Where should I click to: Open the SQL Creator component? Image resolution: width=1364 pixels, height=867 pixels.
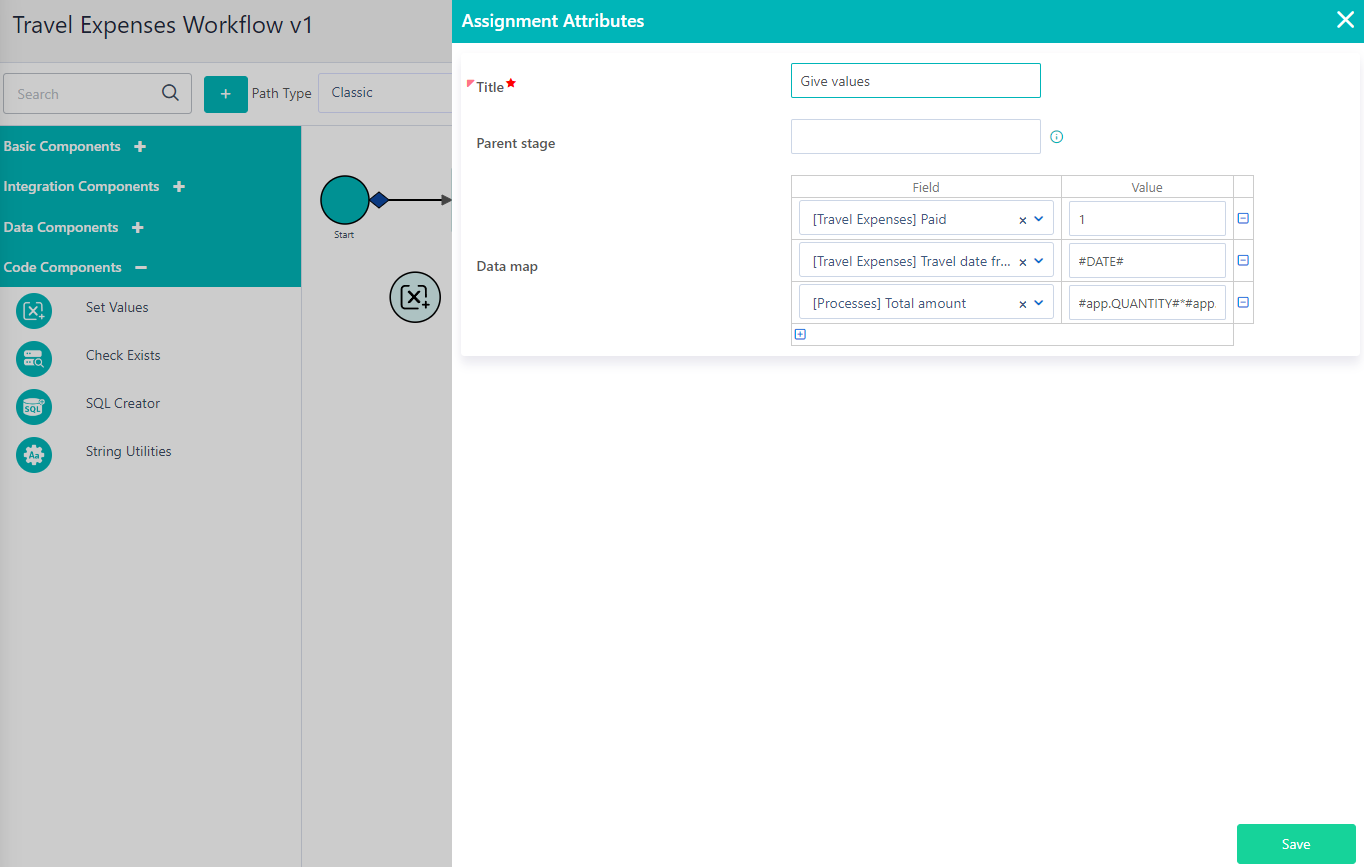pos(122,403)
